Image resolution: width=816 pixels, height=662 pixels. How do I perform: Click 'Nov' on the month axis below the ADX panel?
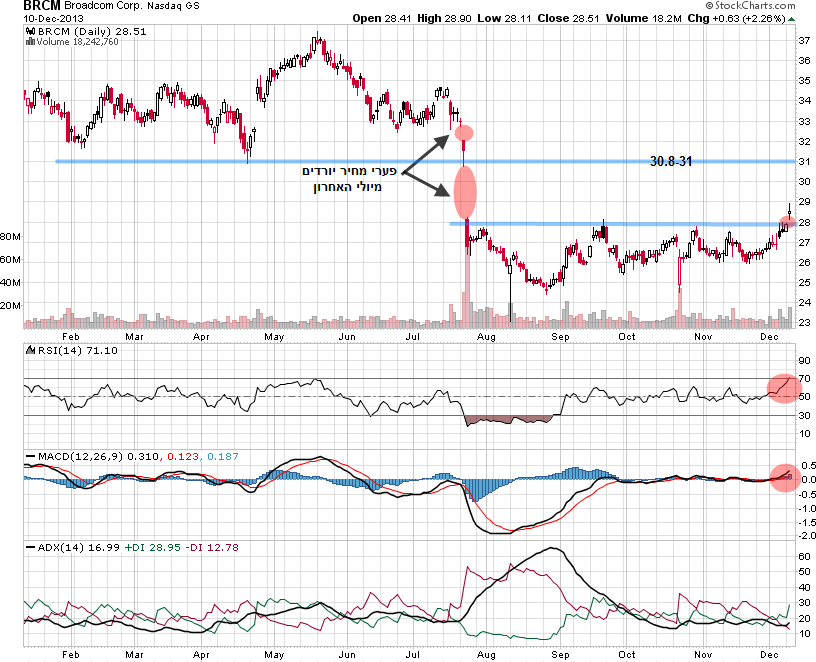point(703,655)
